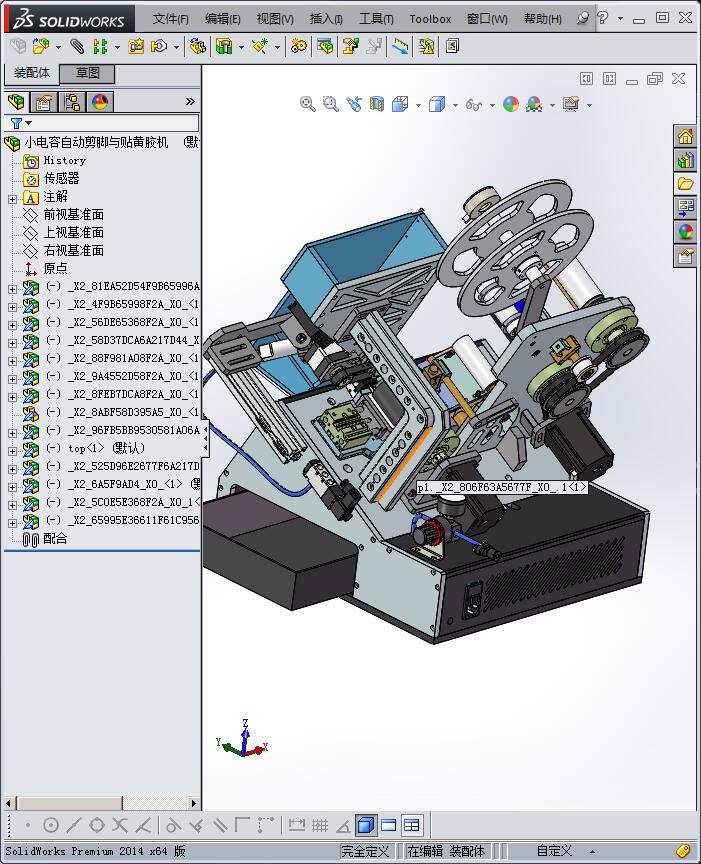Click the Move Component icon
701x864 pixels.
159,46
